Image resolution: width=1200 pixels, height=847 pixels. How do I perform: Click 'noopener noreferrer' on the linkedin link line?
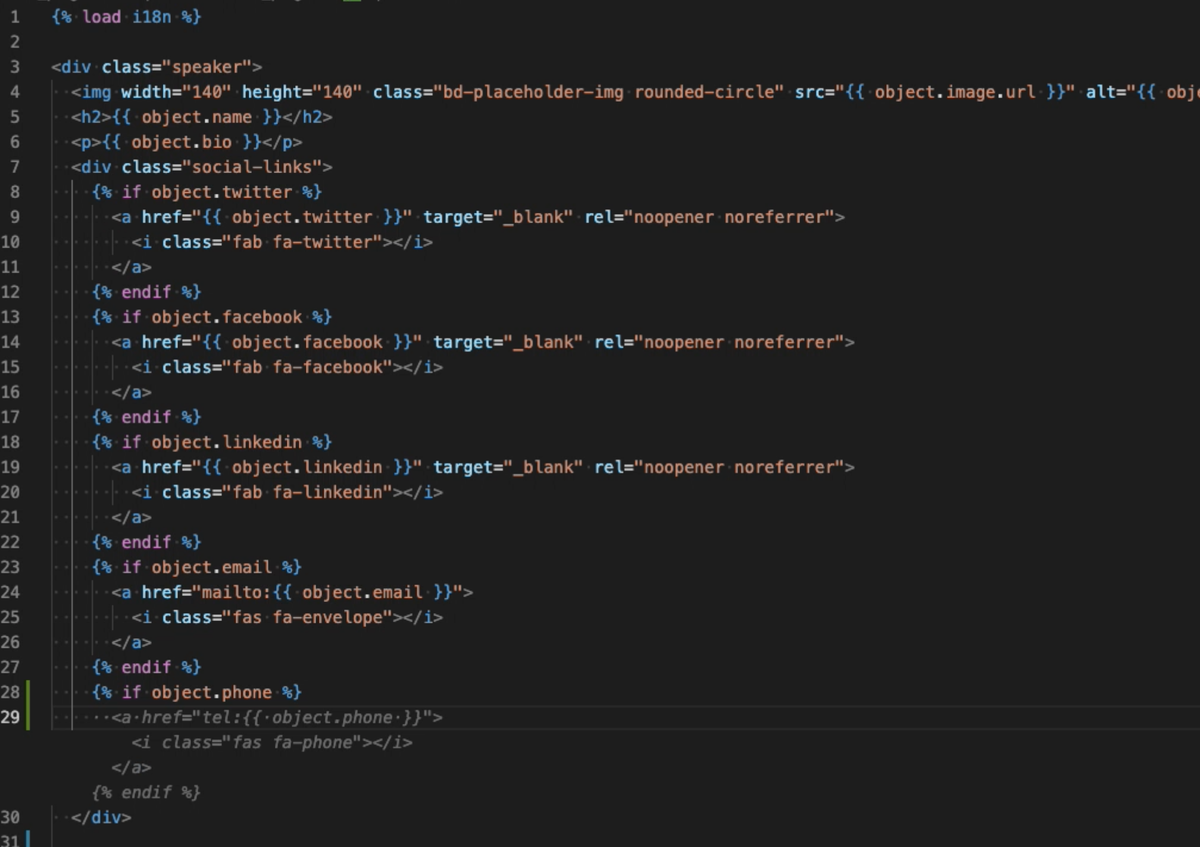(x=739, y=467)
